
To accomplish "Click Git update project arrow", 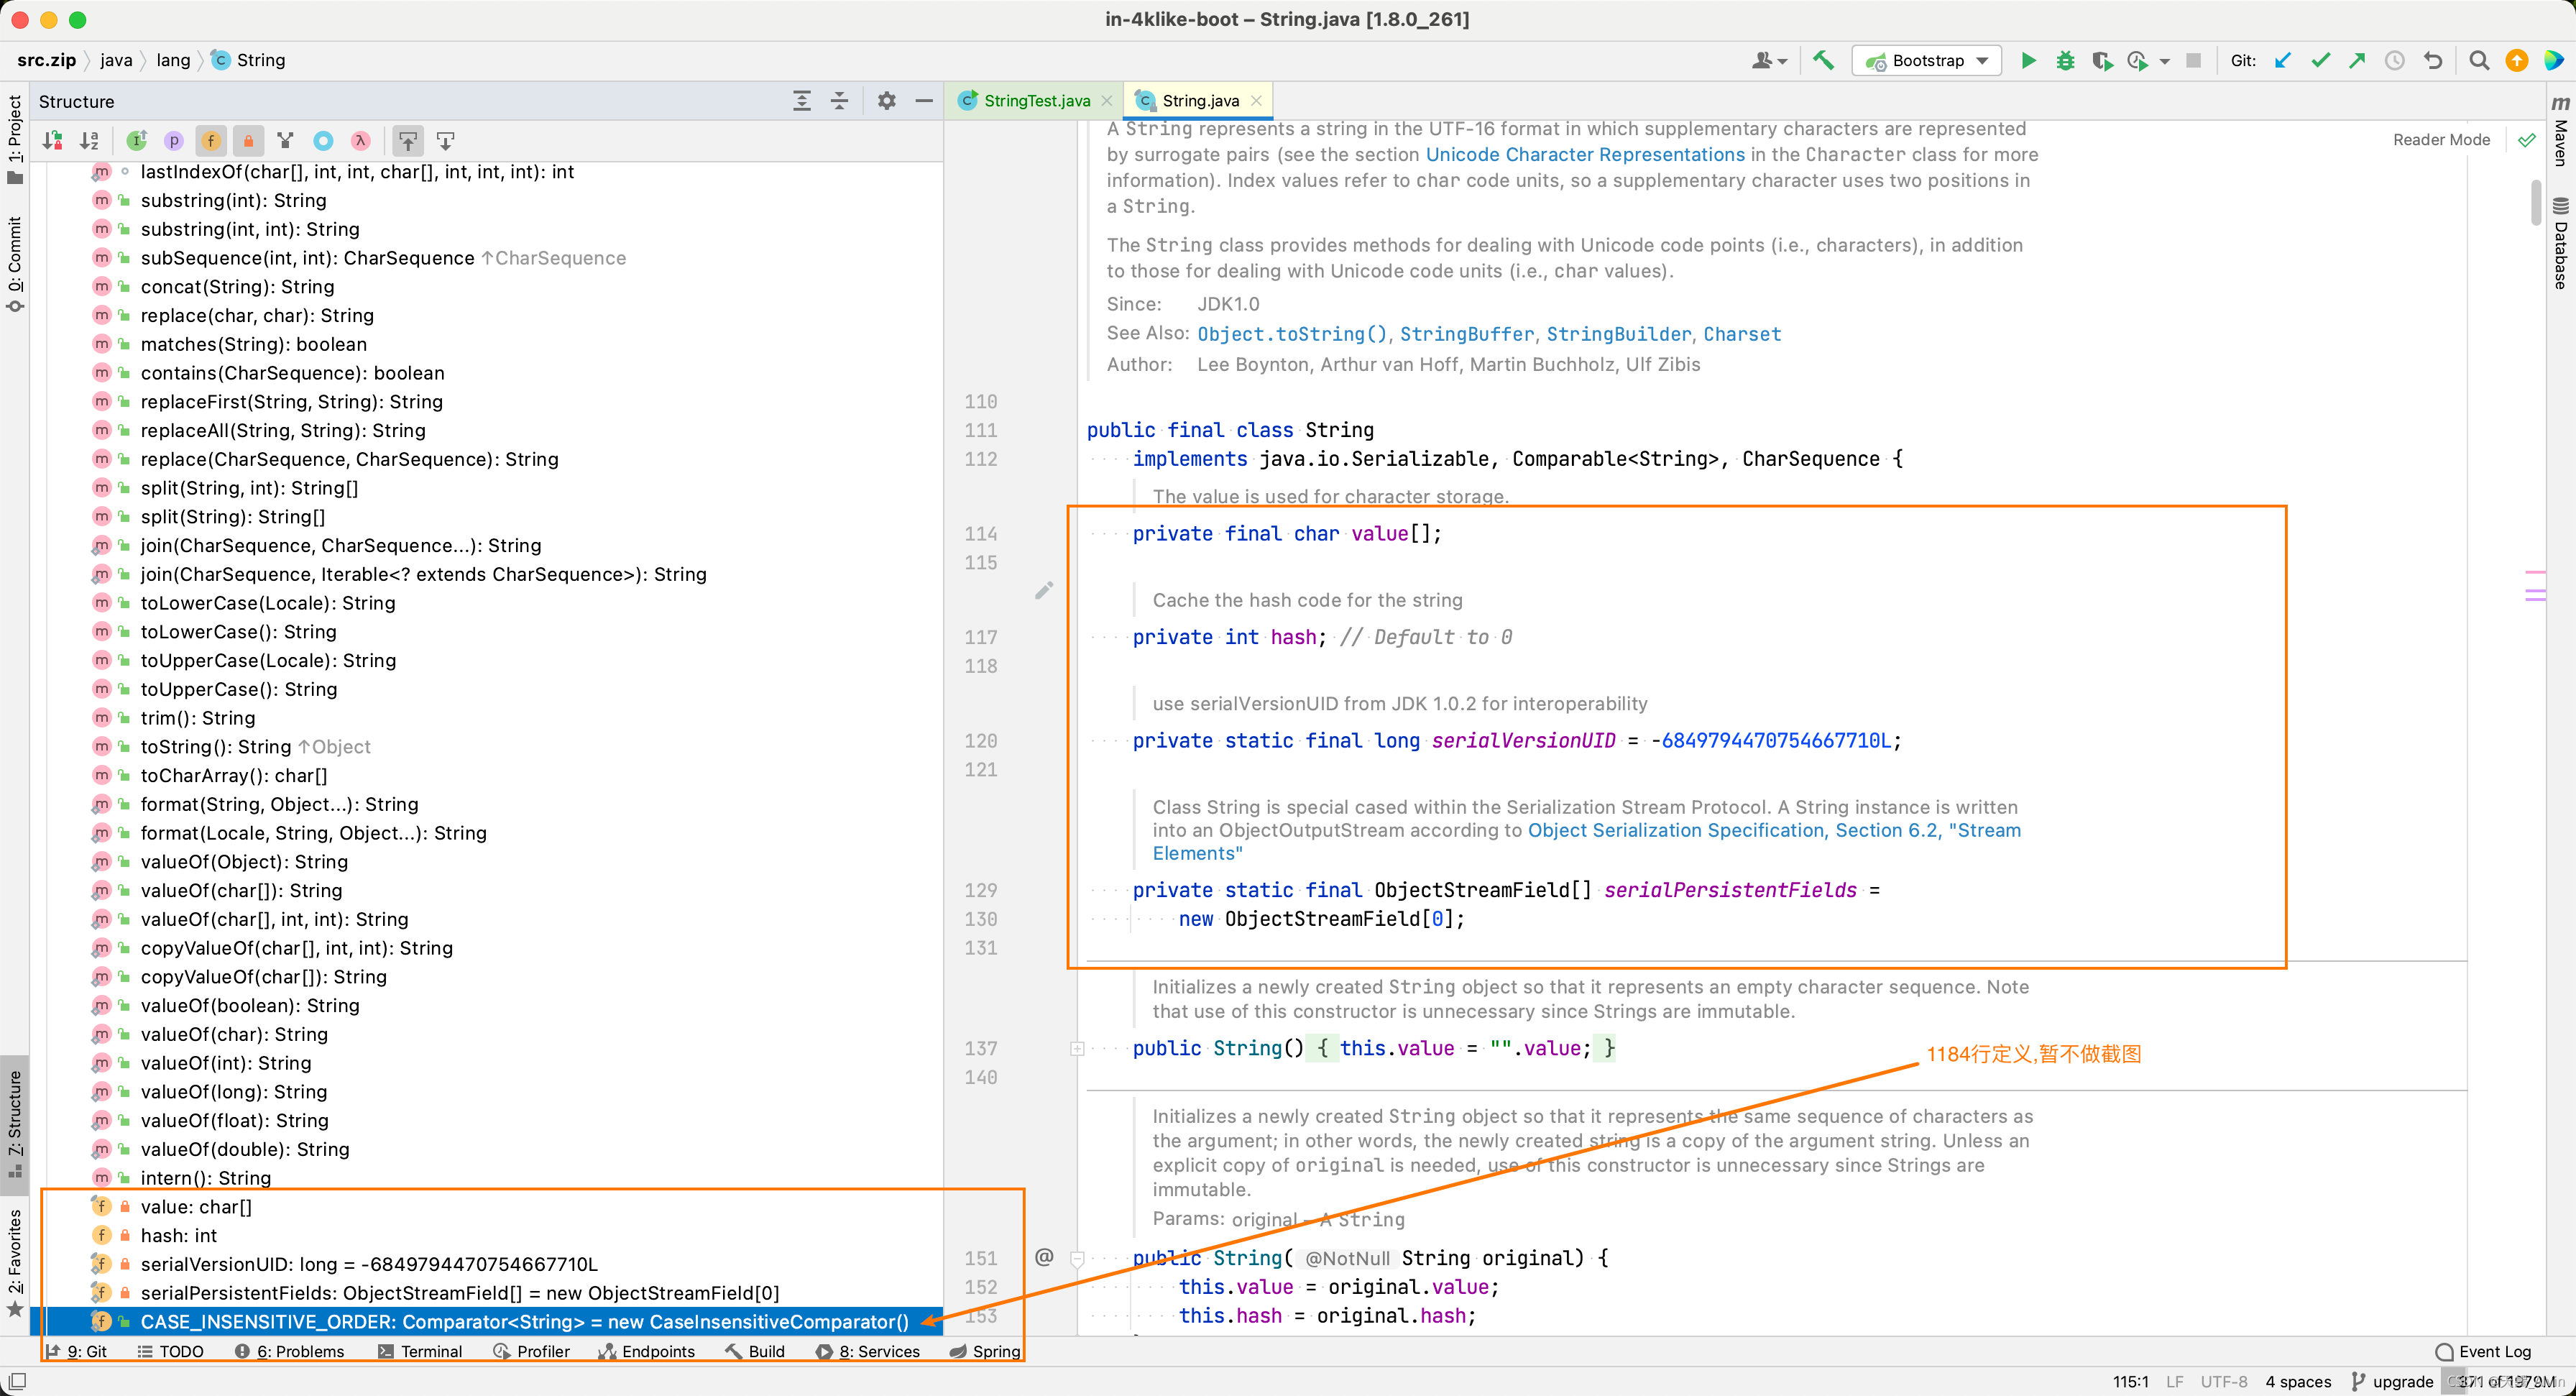I will tap(2283, 61).
